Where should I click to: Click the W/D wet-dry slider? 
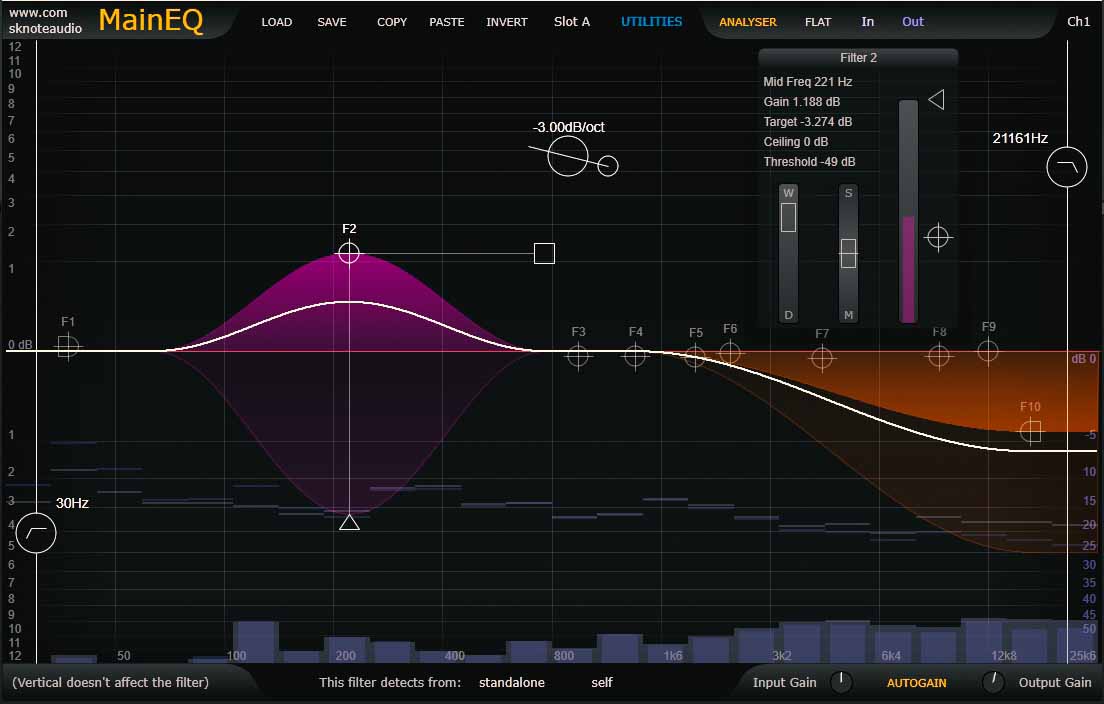(x=788, y=217)
